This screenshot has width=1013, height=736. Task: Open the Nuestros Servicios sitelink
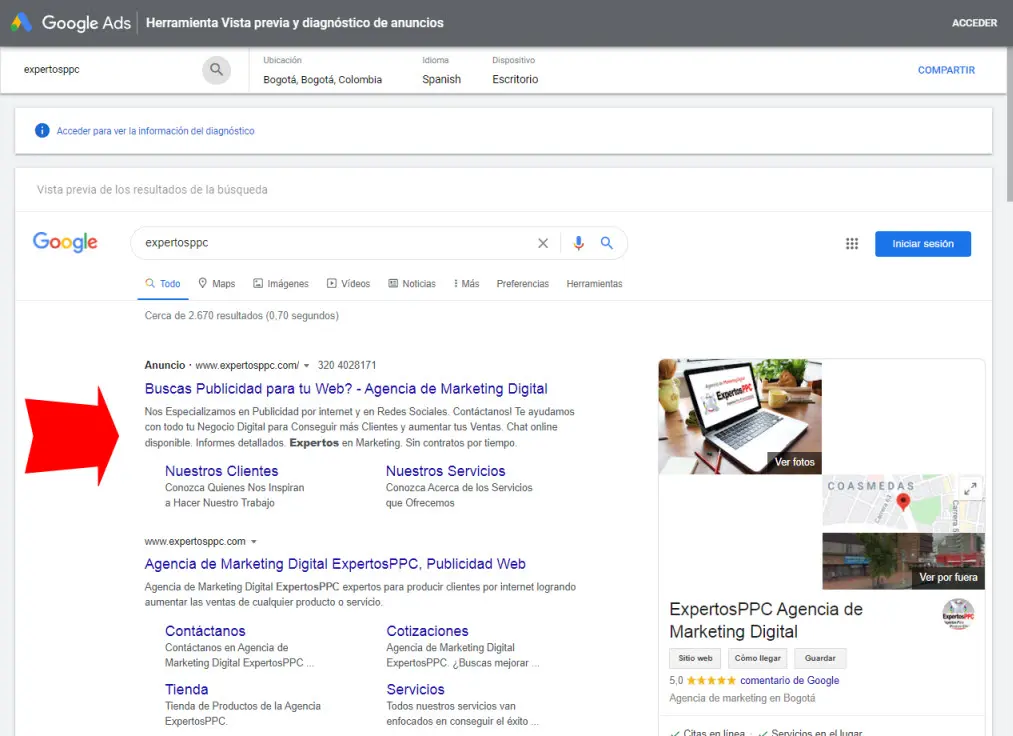click(x=446, y=471)
